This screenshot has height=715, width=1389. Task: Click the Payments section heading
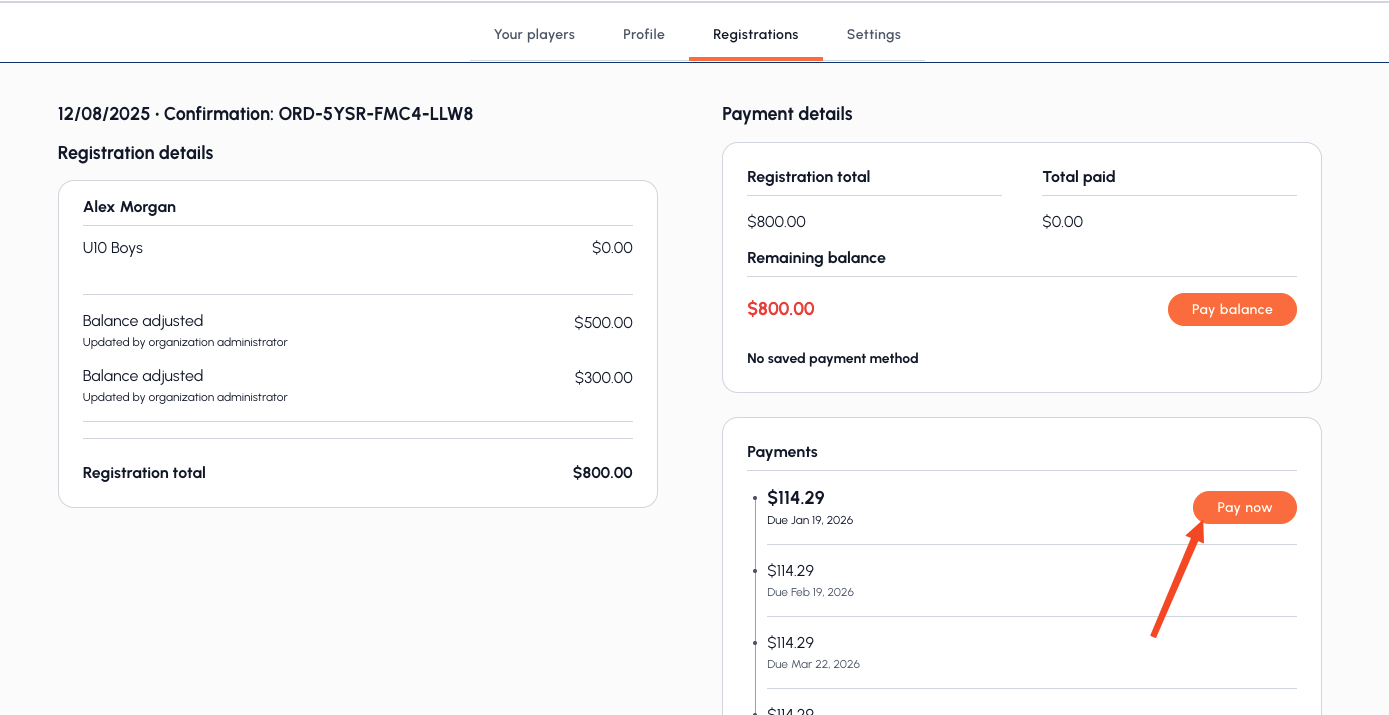tap(782, 452)
